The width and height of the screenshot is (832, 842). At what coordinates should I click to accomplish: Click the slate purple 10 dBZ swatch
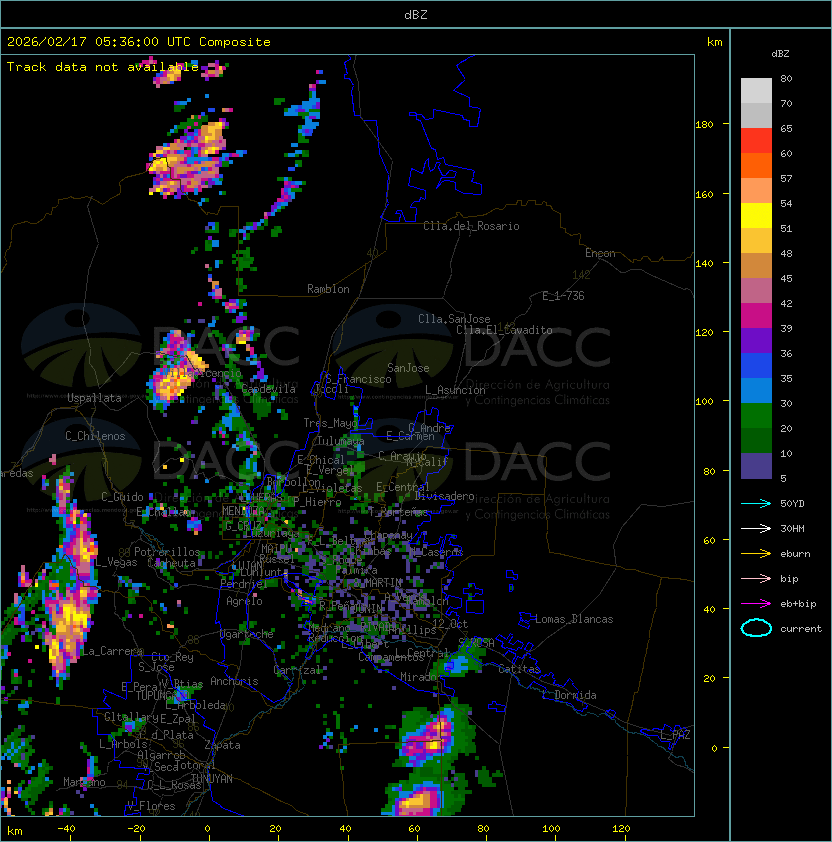pos(756,466)
